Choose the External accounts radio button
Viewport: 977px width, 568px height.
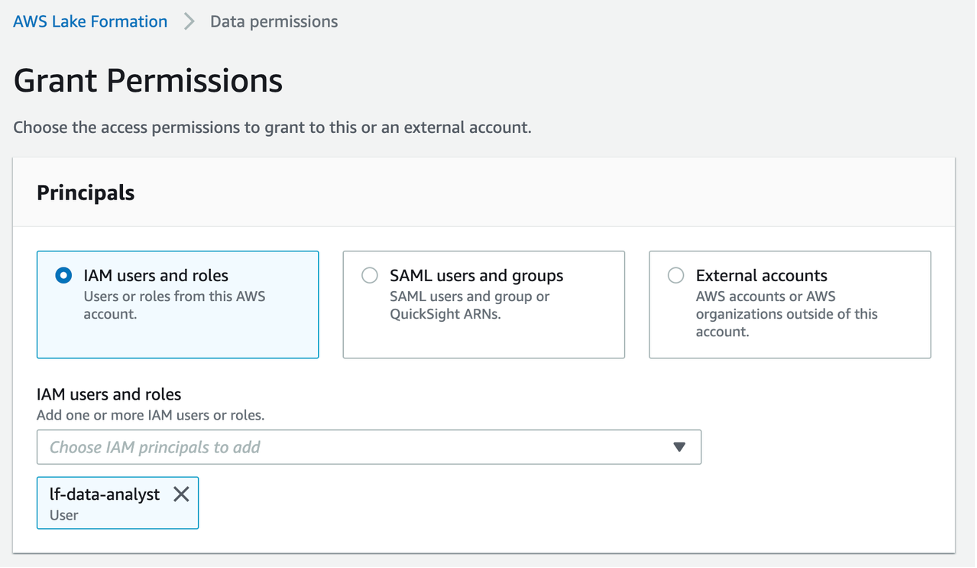point(676,276)
